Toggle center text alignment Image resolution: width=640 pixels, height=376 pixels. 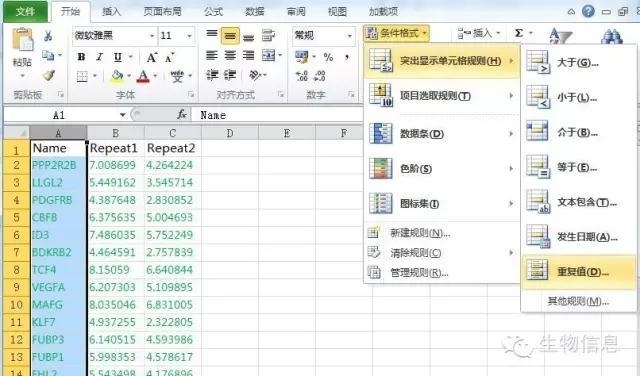(x=230, y=55)
